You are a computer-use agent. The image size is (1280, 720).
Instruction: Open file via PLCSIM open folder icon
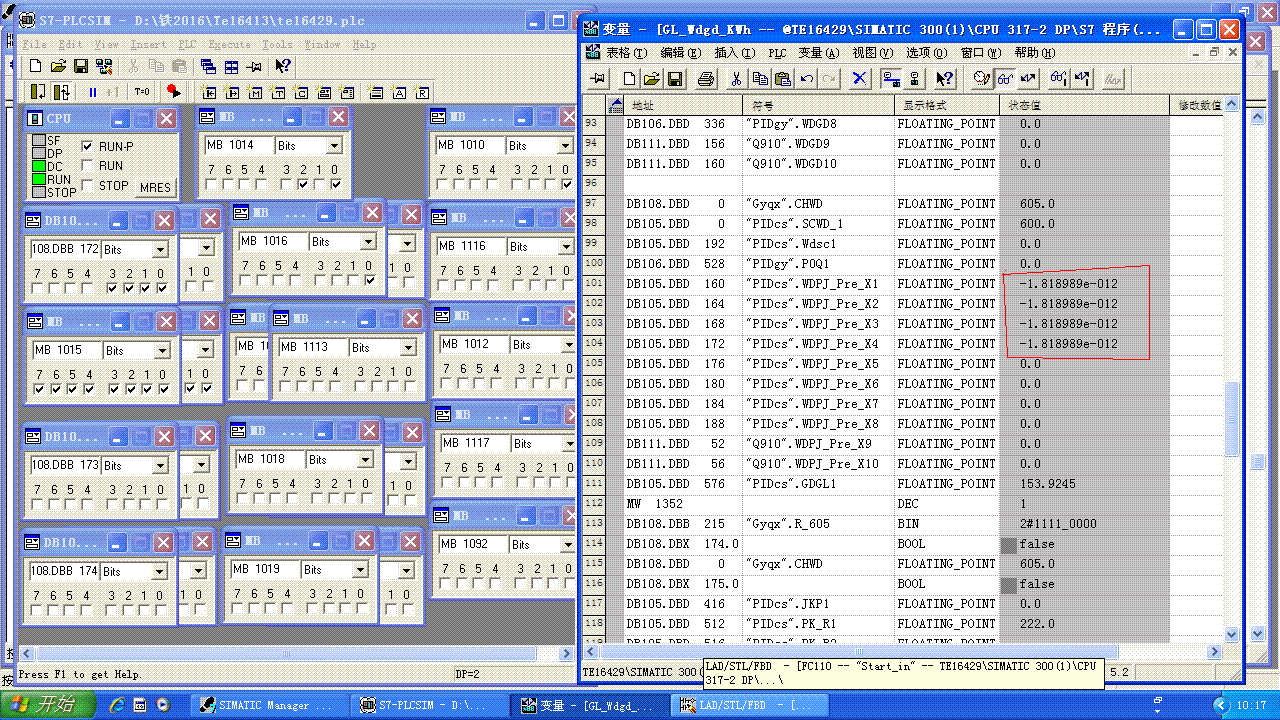coord(58,66)
